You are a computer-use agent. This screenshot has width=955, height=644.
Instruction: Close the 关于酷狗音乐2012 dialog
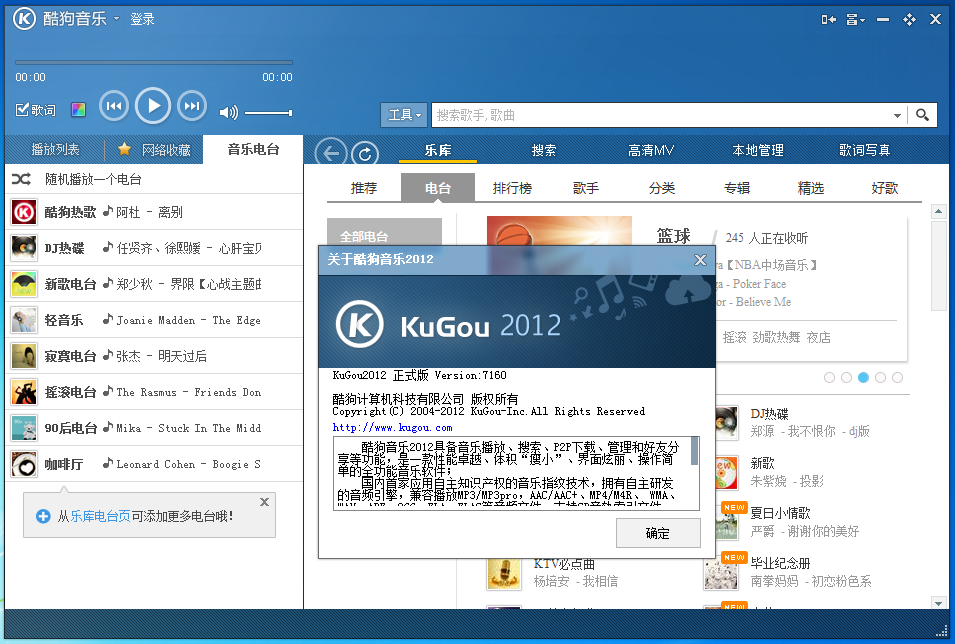700,260
